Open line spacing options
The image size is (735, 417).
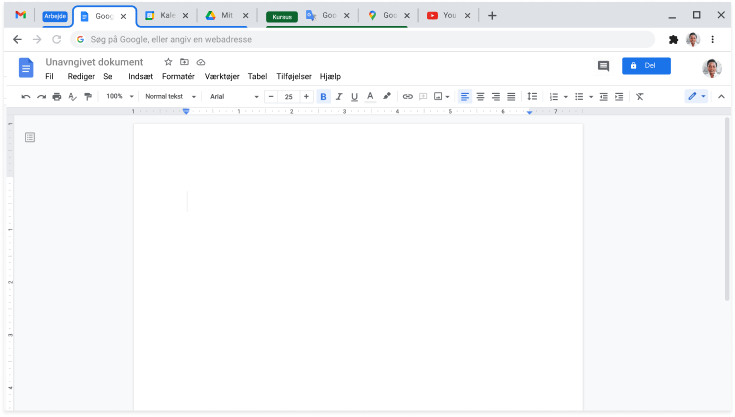tap(532, 96)
